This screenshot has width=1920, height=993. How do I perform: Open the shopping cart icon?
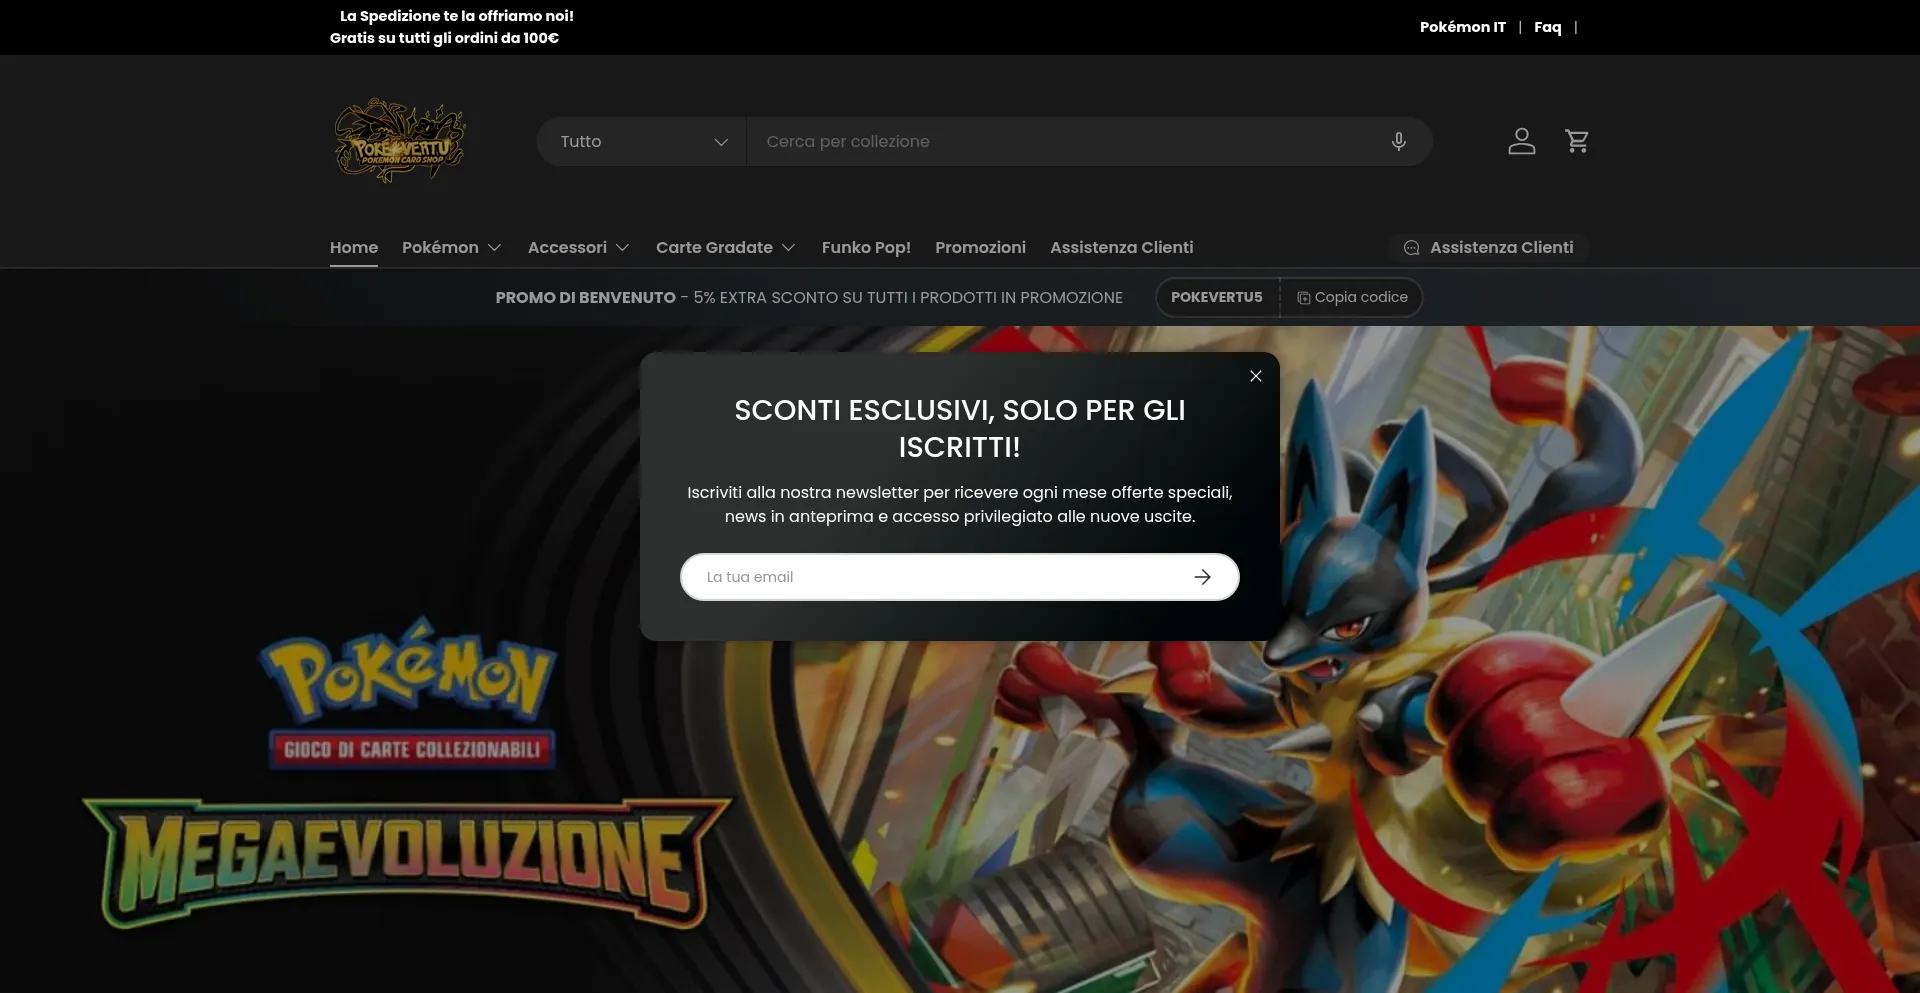1577,141
